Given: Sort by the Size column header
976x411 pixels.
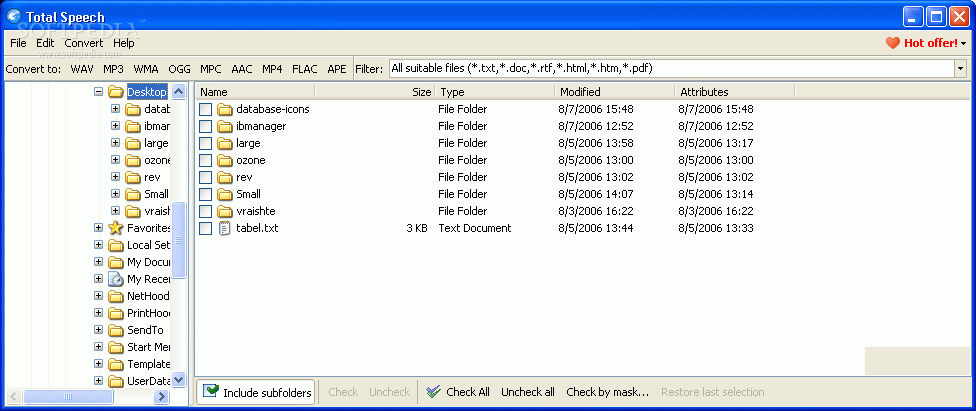Looking at the screenshot, I should coord(375,92).
